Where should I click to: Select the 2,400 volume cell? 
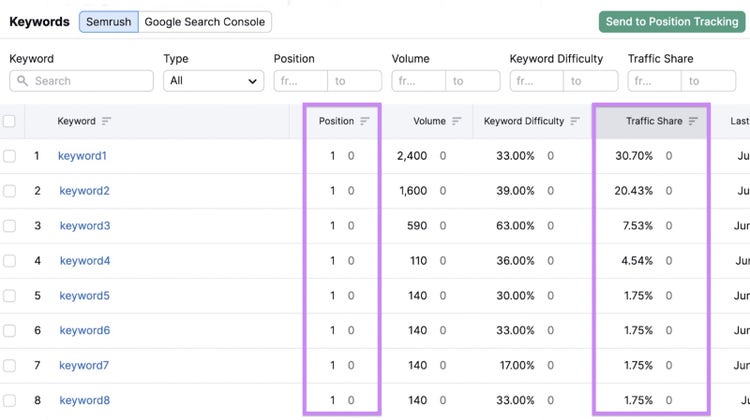[x=412, y=156]
